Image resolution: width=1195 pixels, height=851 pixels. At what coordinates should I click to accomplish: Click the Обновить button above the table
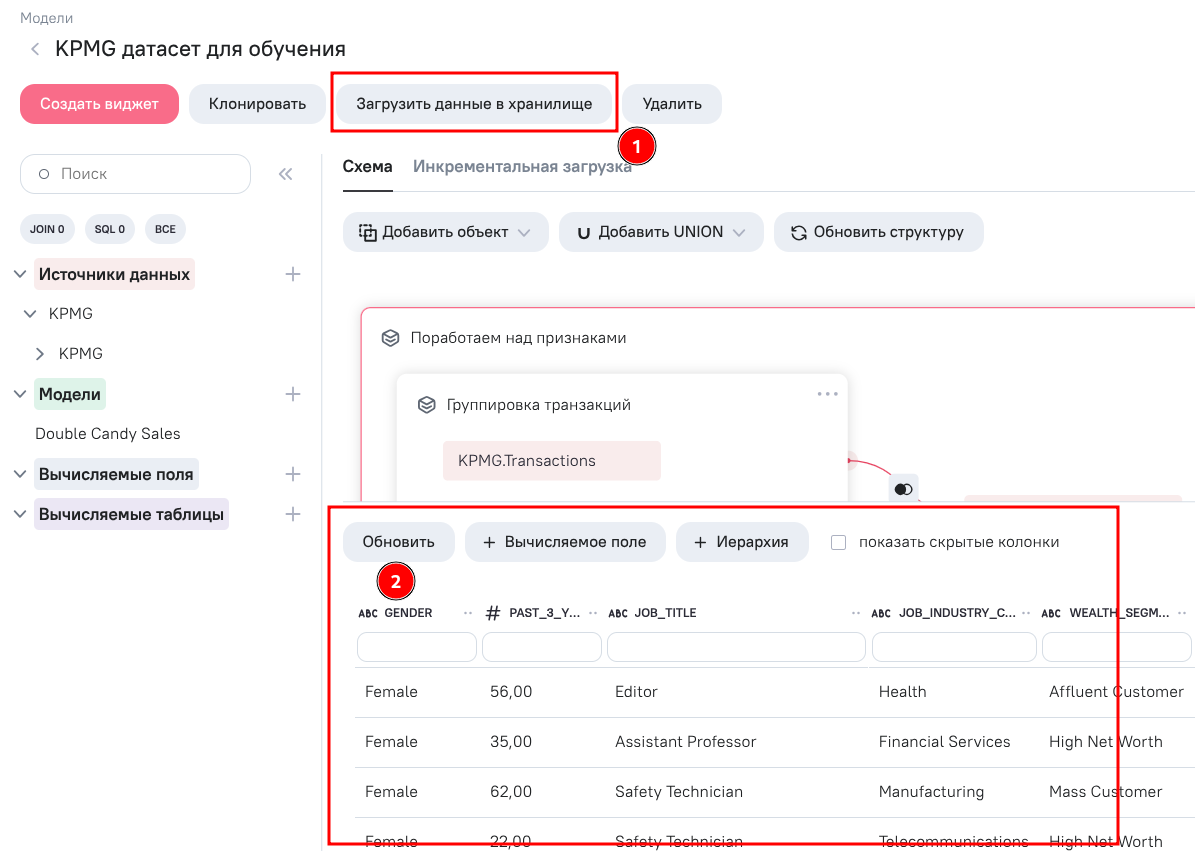399,542
